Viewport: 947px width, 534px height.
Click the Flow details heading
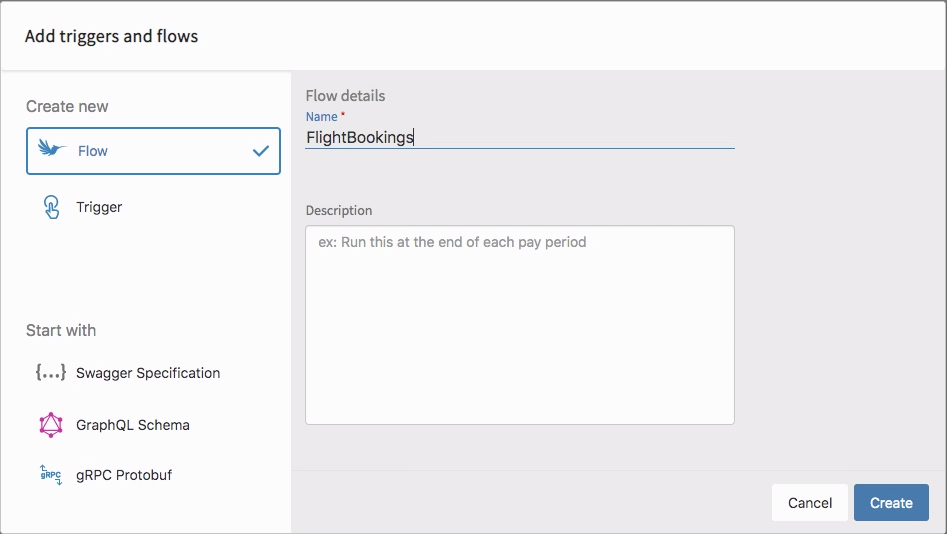point(345,95)
